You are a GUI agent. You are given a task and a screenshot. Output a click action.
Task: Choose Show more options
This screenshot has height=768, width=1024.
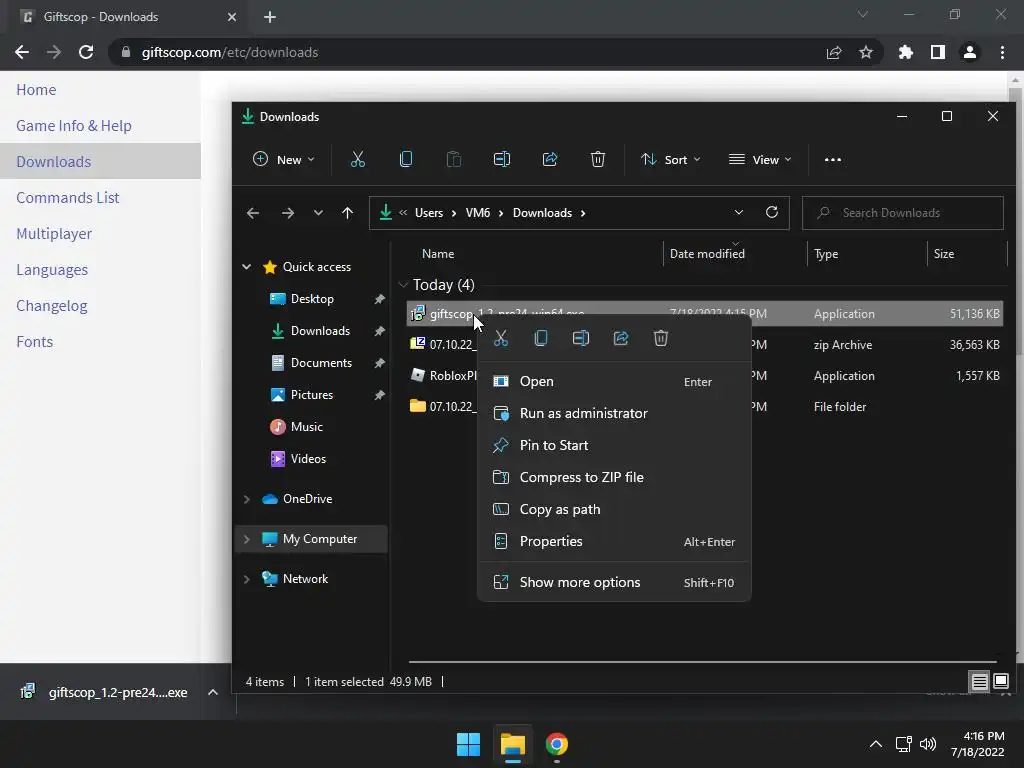614,583
